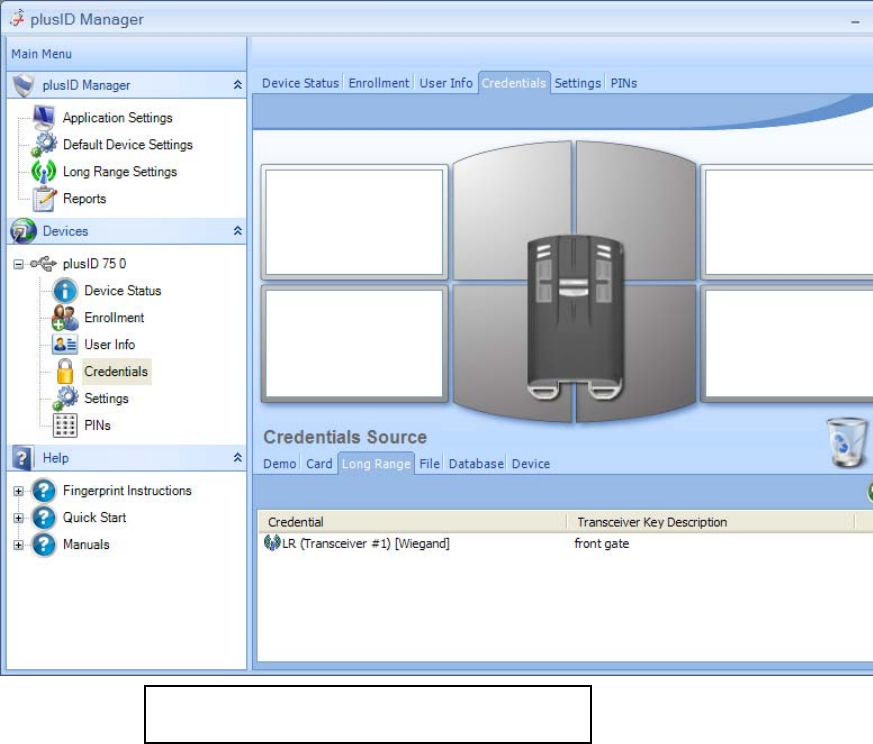Viewport: 873px width, 744px height.
Task: Click the Transceiver Key Description column header
Action: click(710, 522)
